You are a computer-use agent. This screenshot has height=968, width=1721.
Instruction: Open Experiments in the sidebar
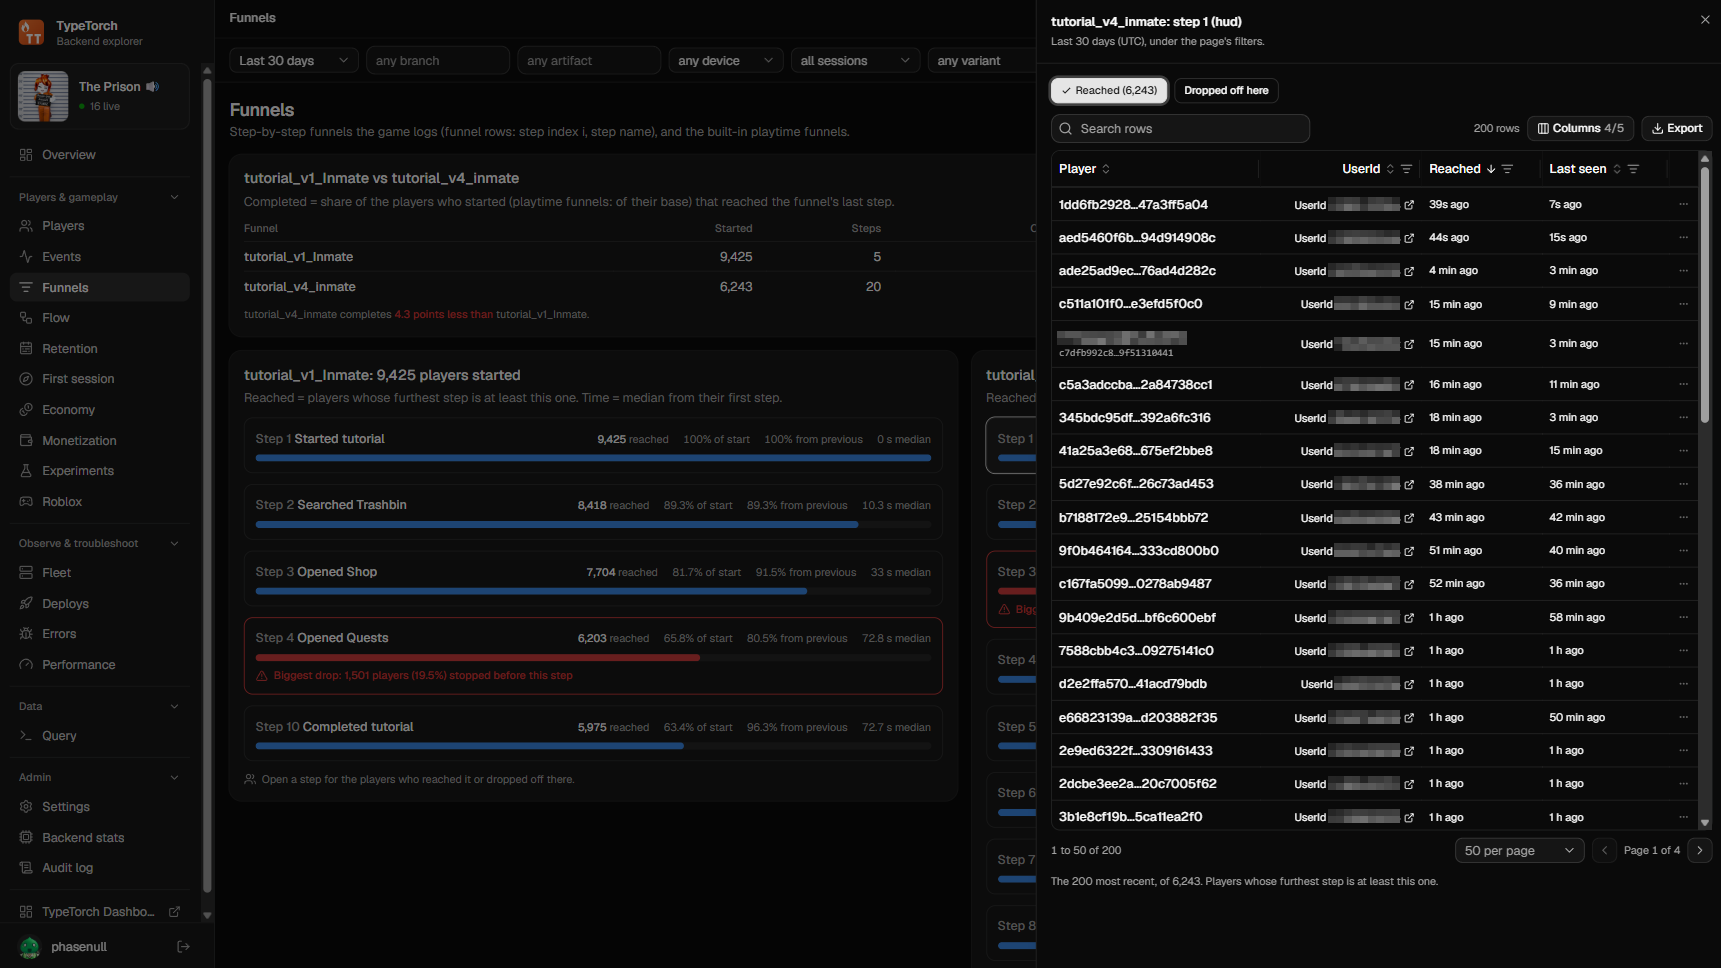tap(100, 471)
